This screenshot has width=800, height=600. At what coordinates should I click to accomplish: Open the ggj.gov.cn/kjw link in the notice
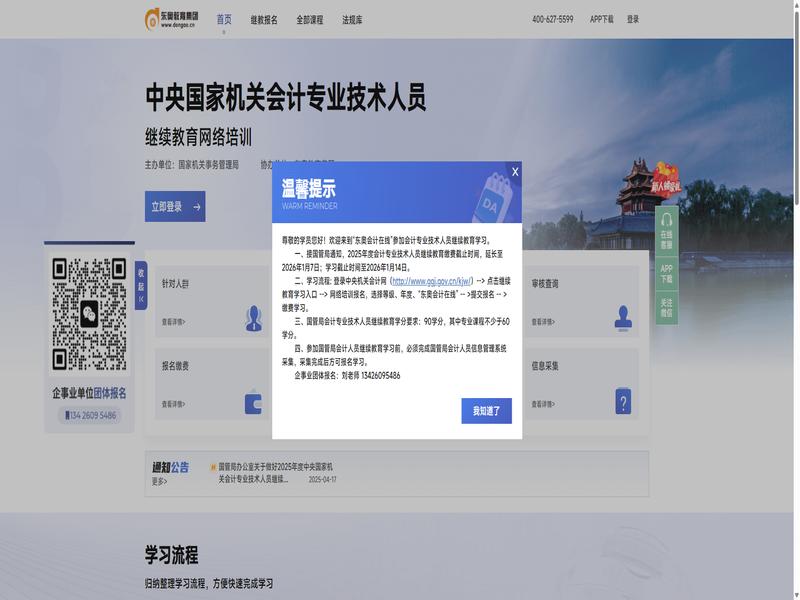pyautogui.click(x=431, y=282)
